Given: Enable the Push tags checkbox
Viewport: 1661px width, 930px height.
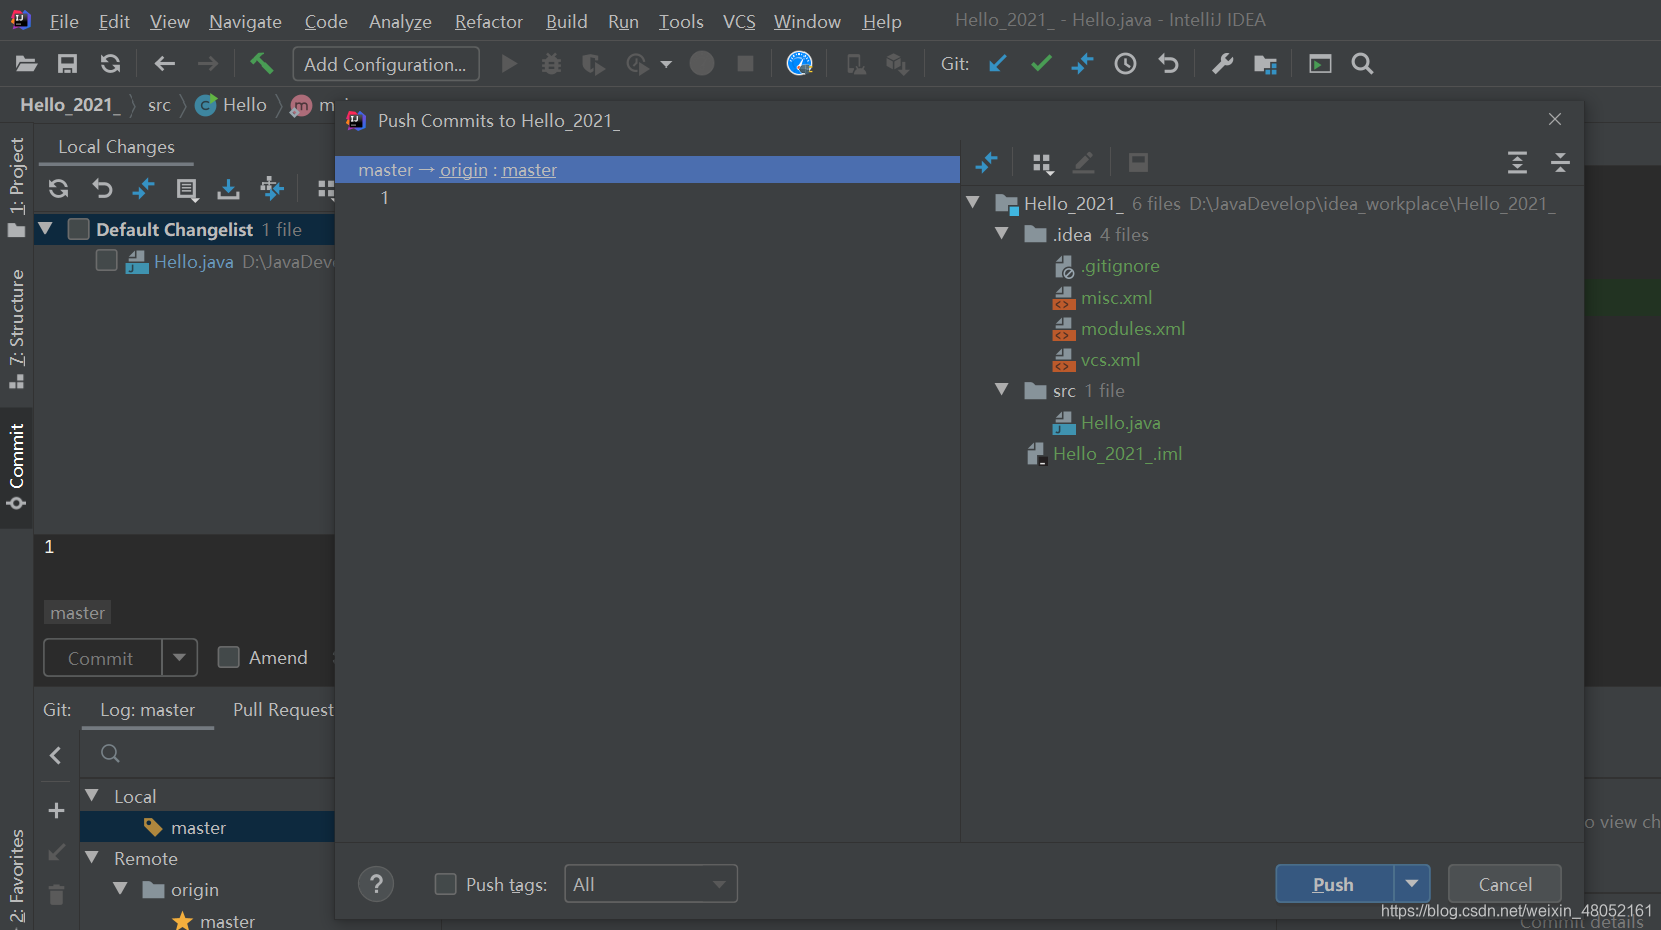Looking at the screenshot, I should [x=446, y=884].
